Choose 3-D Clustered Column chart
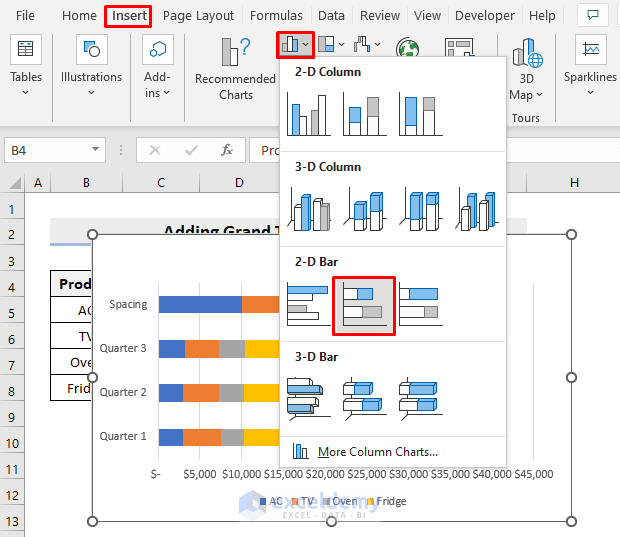 click(x=309, y=209)
